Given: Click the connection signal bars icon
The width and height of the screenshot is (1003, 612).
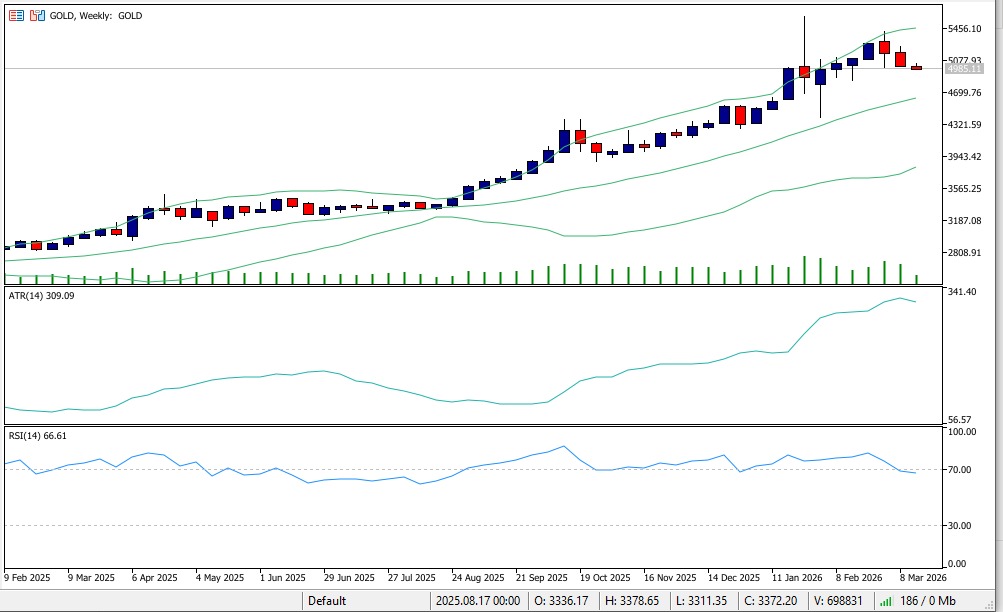Looking at the screenshot, I should click(x=886, y=601).
